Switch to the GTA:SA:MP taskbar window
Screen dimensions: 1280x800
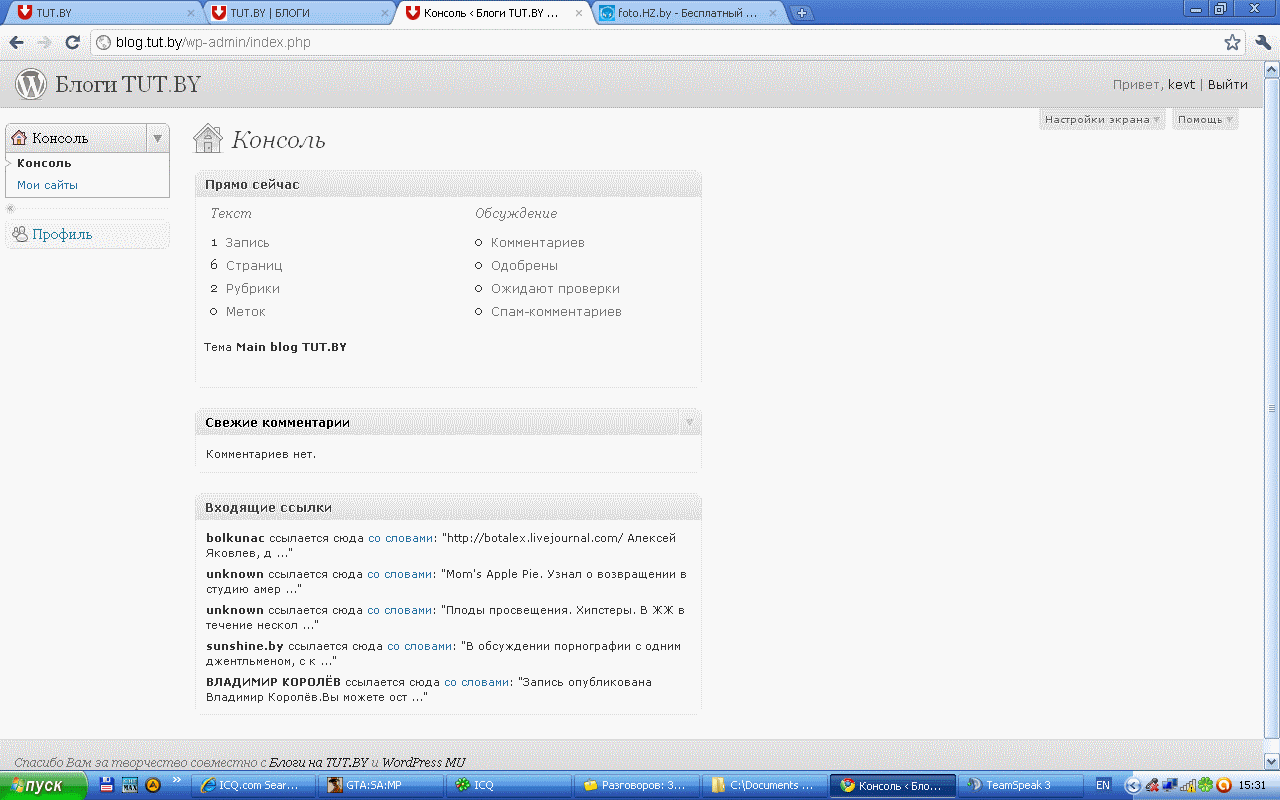(x=381, y=785)
